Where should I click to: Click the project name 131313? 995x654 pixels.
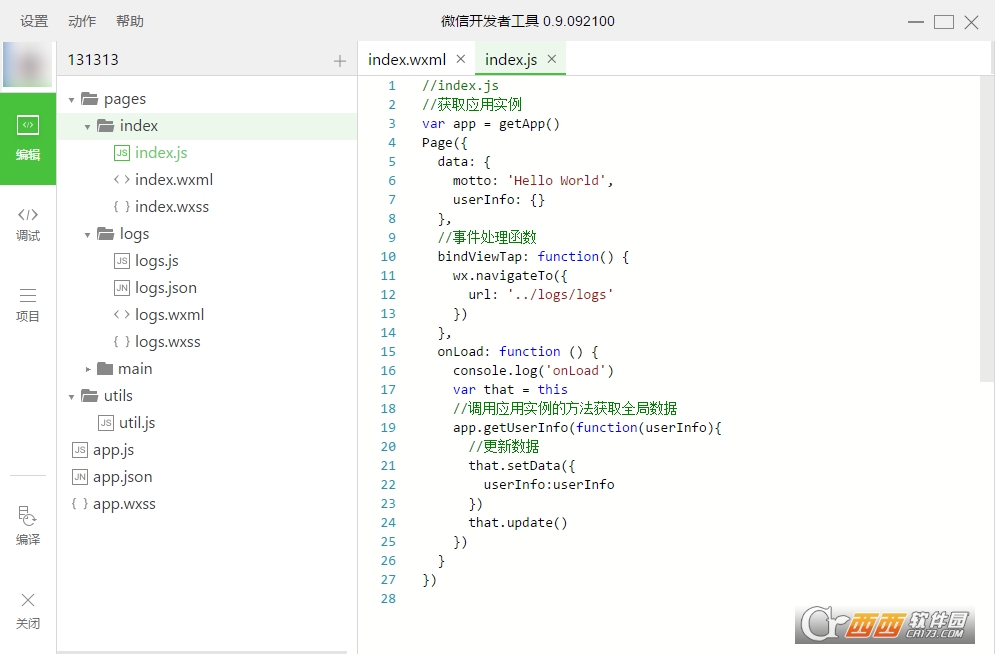(93, 60)
